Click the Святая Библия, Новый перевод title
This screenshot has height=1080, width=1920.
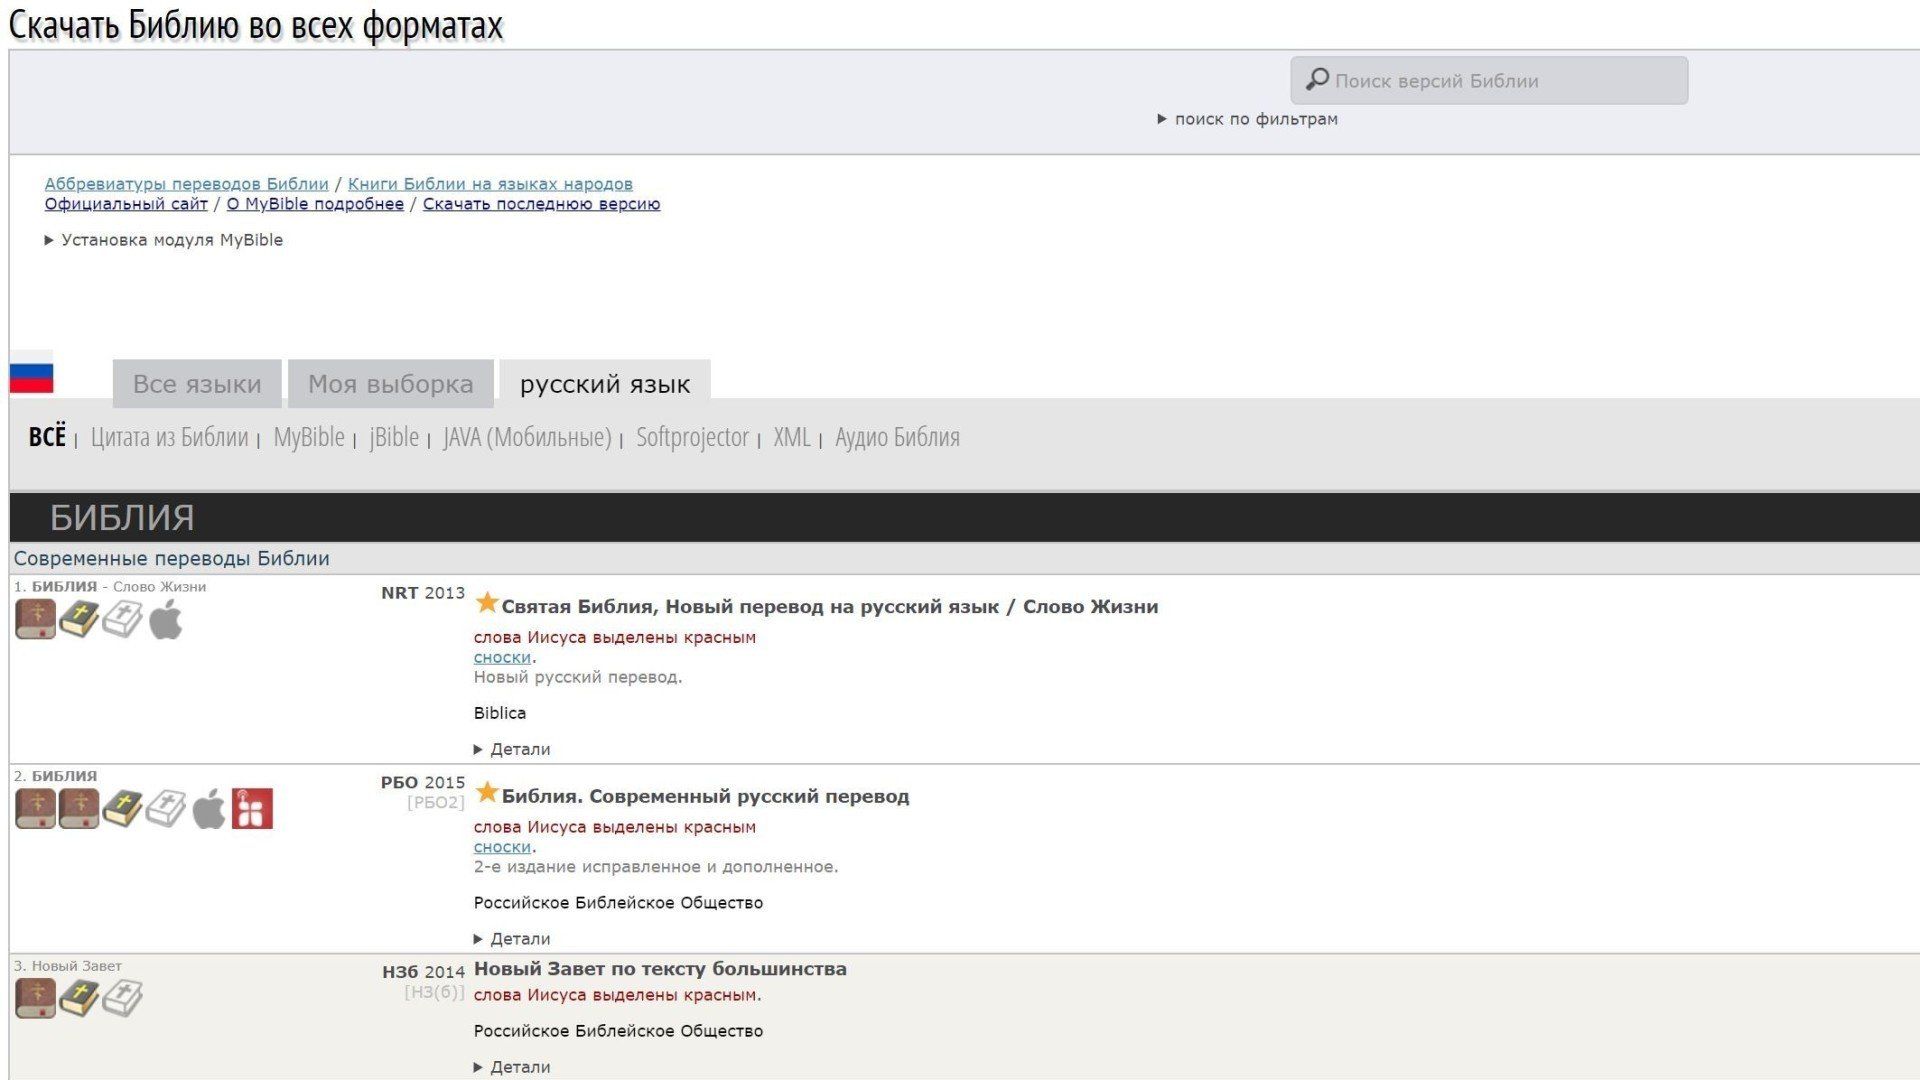pyautogui.click(x=830, y=607)
